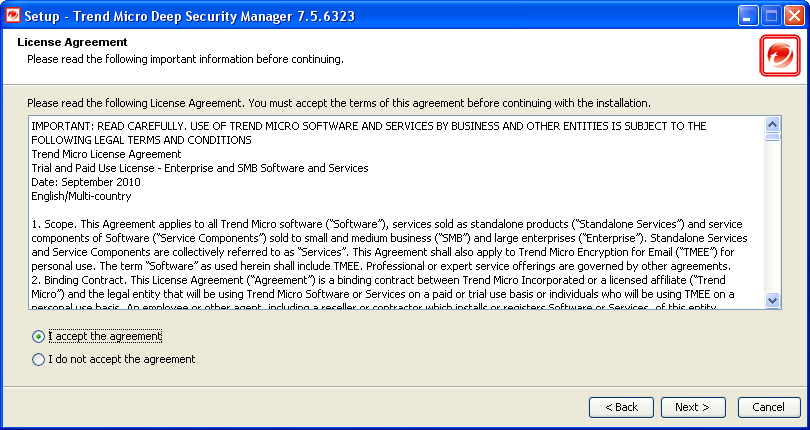Choose "I do not accept the agreement"
The height and width of the screenshot is (430, 810).
point(39,360)
